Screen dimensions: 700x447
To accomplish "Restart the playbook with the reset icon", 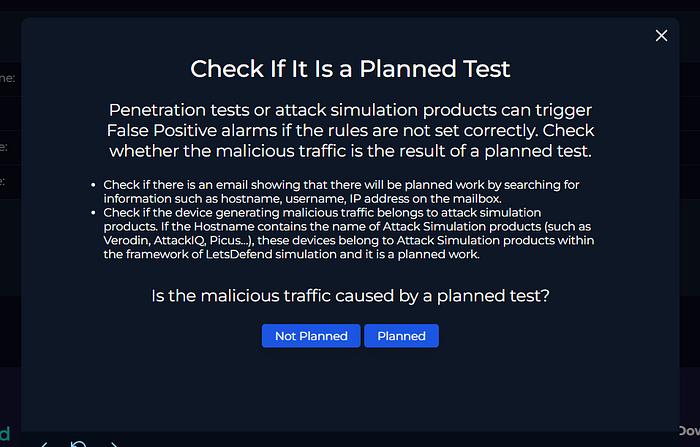I will (x=78, y=444).
